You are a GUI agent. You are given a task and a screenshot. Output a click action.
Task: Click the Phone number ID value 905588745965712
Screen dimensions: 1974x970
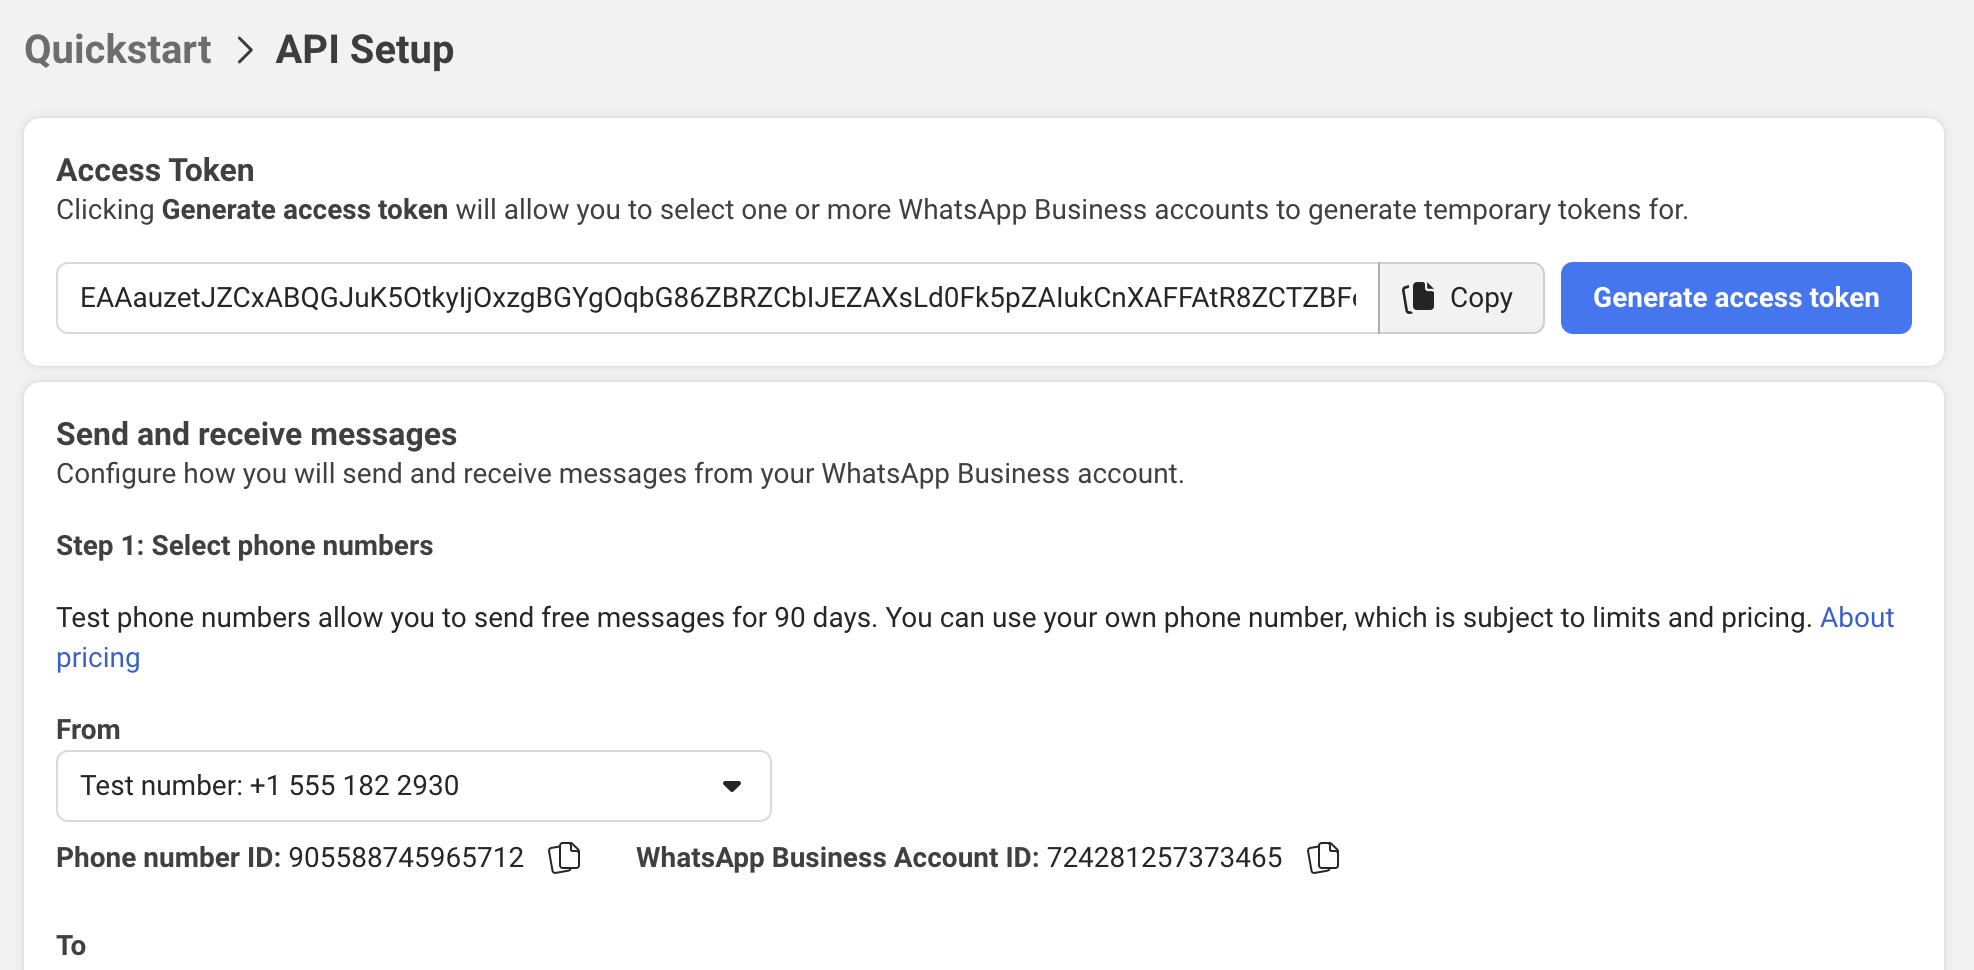(x=406, y=858)
